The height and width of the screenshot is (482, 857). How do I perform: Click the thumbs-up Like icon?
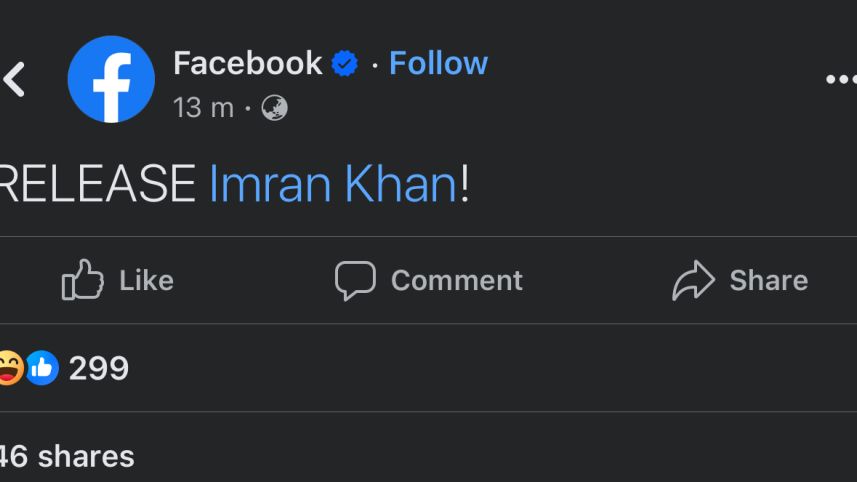(x=83, y=280)
